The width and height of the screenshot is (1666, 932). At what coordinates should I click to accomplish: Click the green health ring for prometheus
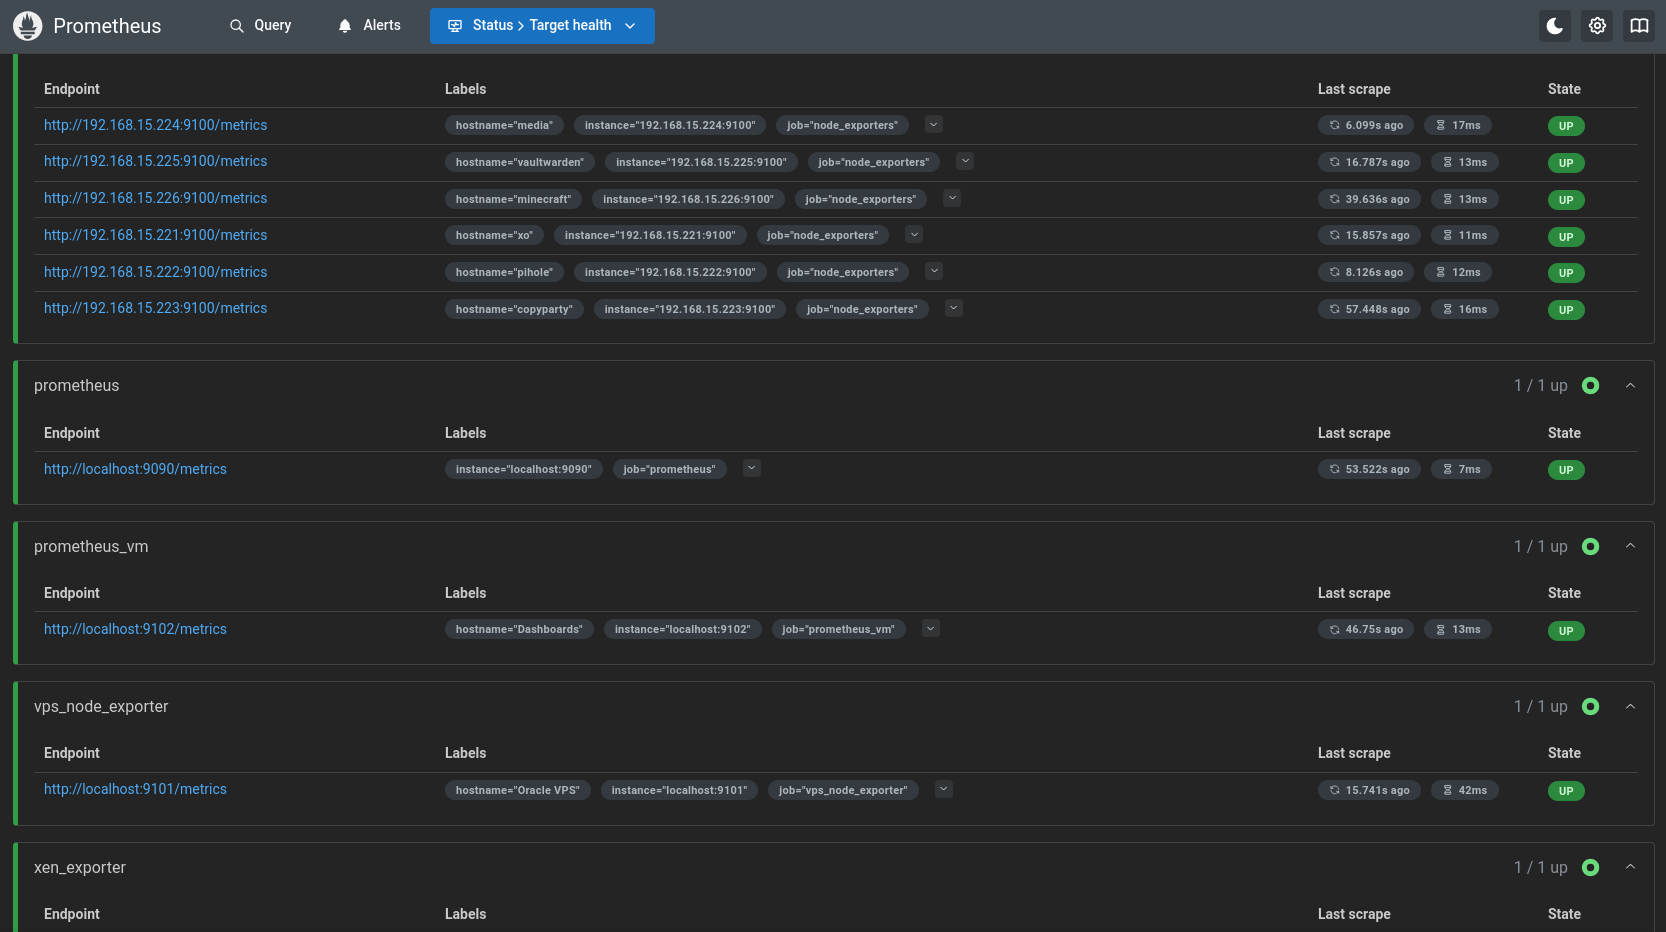[x=1590, y=386]
